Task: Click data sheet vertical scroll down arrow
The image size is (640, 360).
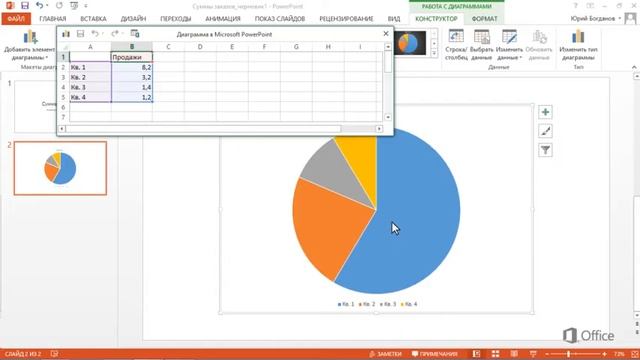Action: (x=388, y=117)
